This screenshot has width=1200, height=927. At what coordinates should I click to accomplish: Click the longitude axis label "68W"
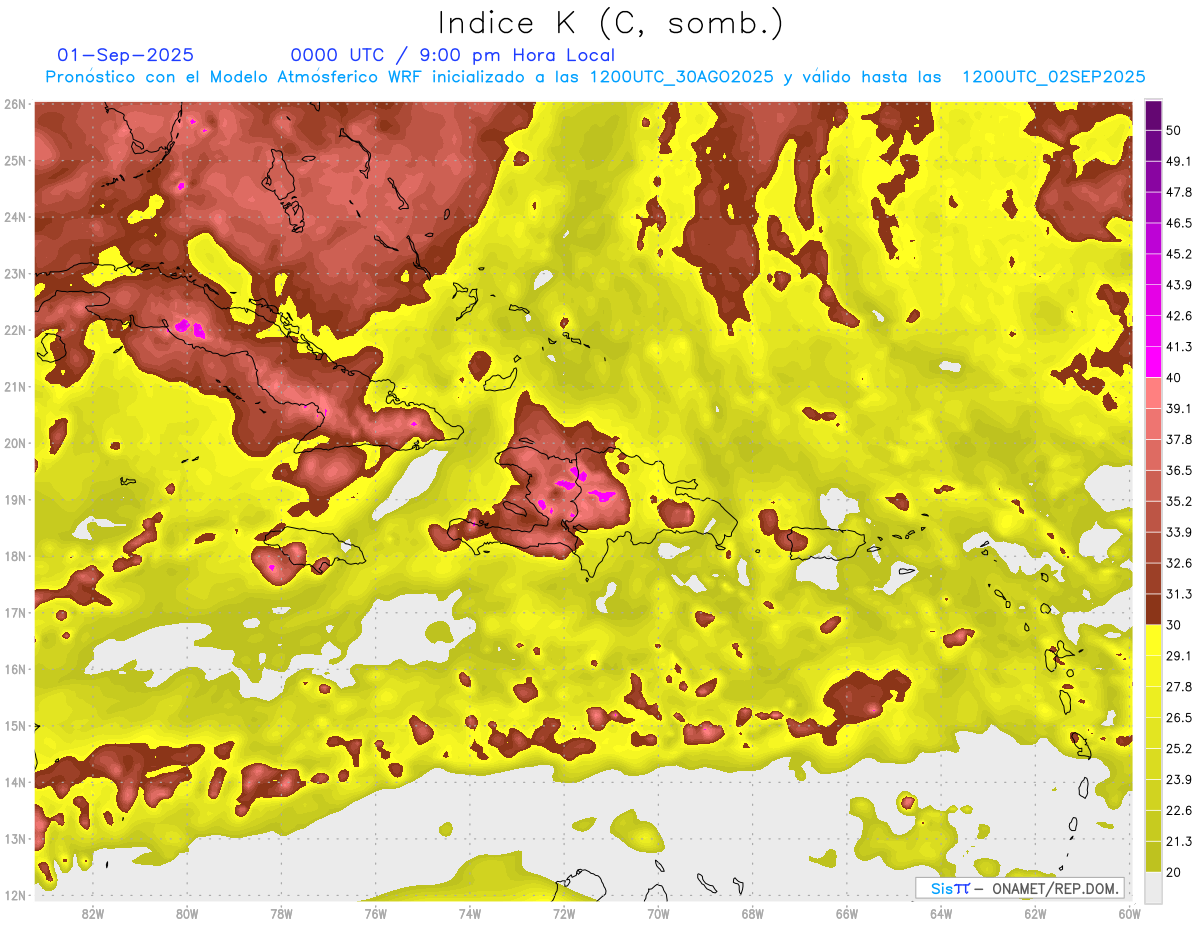(x=752, y=913)
